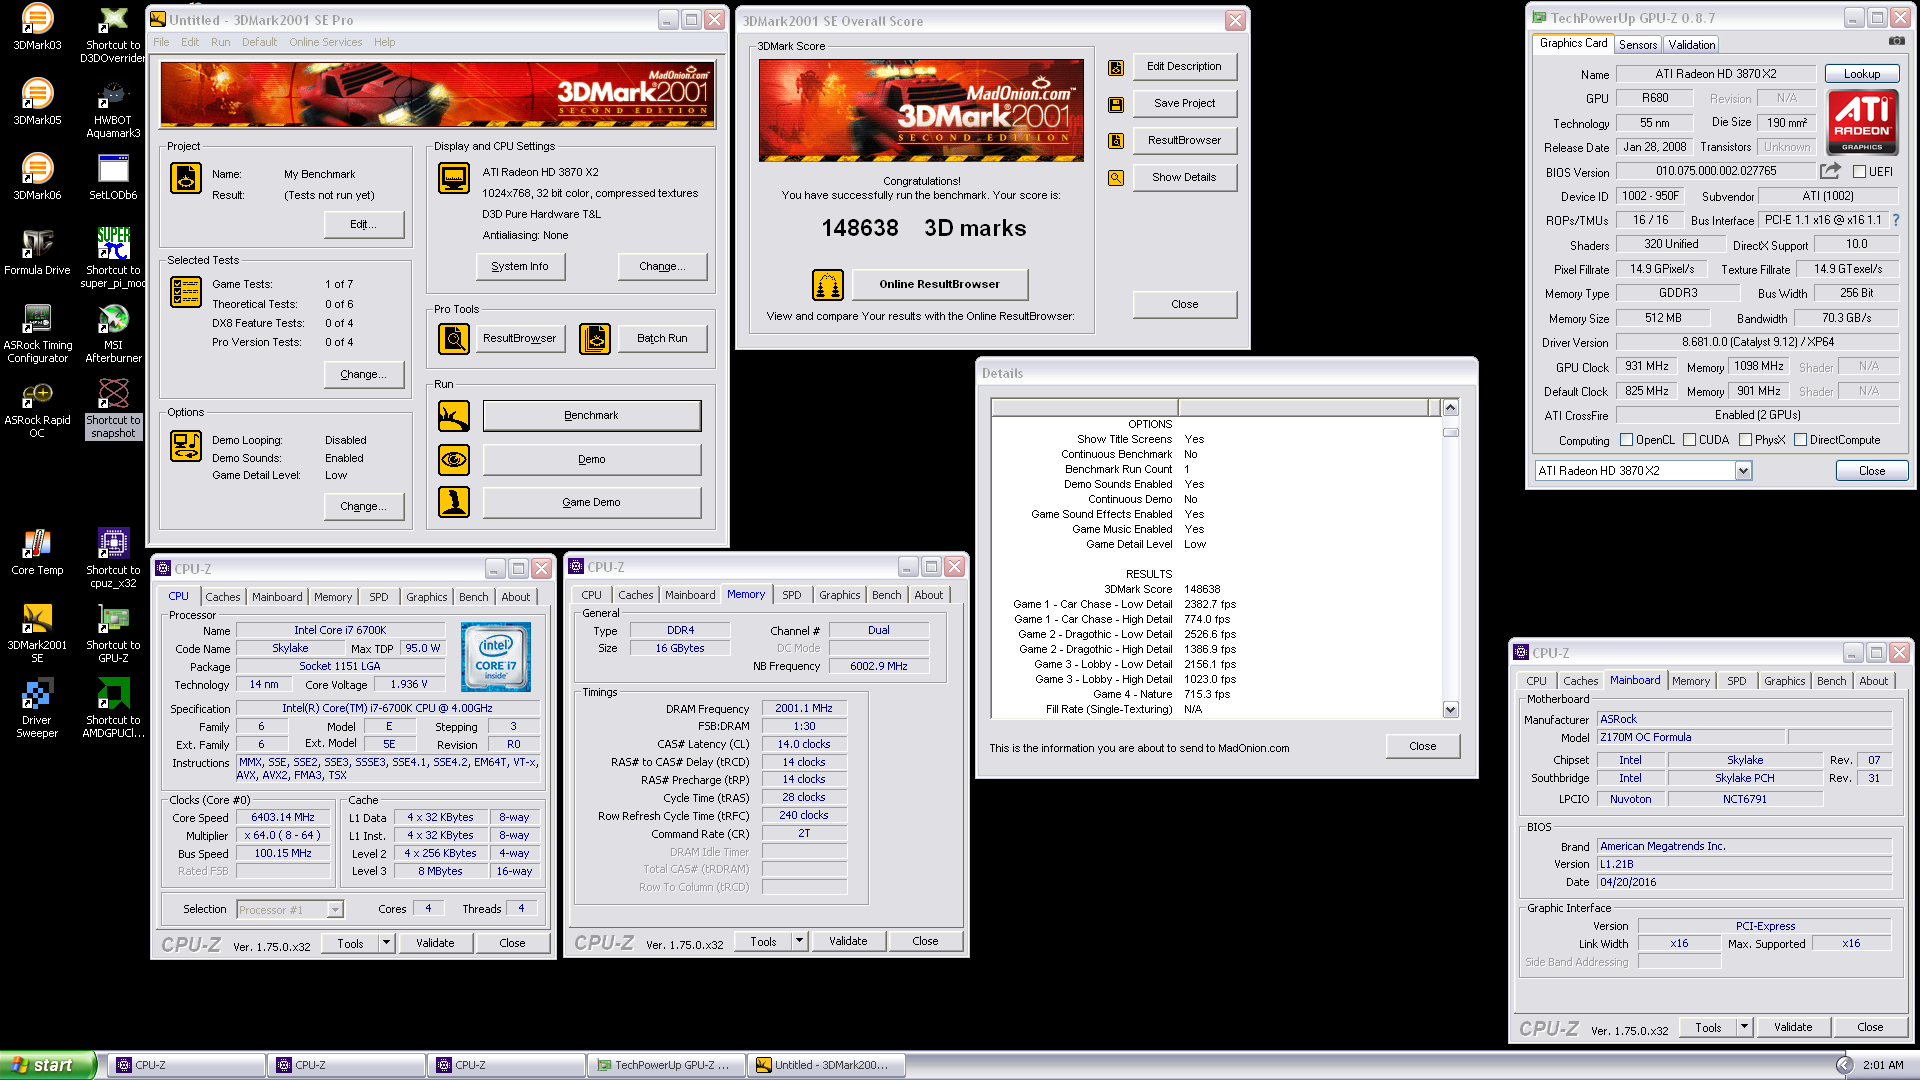Click Validate in the Mainboard CPU-Z window
Viewport: 1920px width, 1080px height.
click(x=1792, y=1027)
